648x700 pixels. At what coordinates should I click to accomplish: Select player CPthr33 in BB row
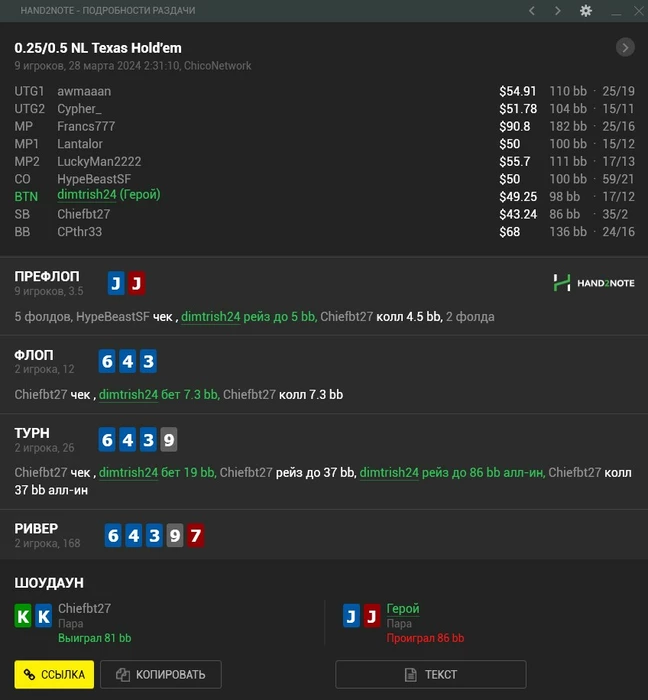(x=79, y=232)
